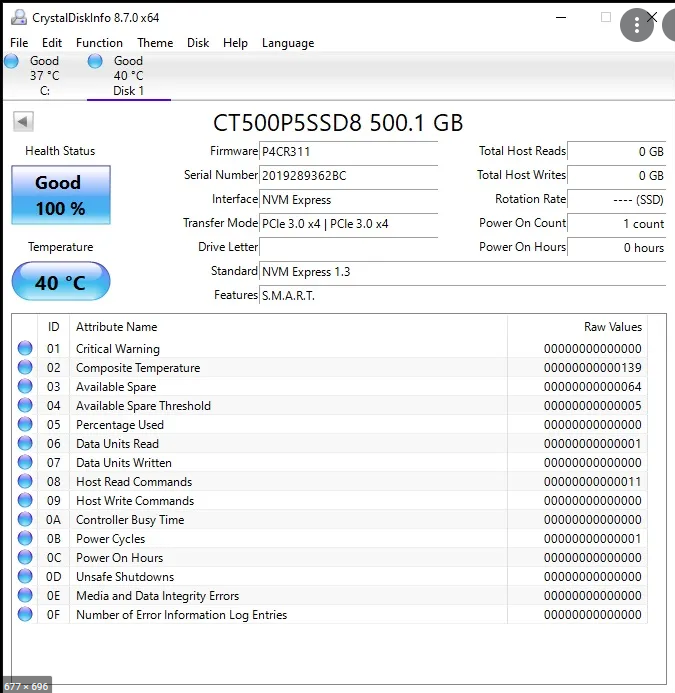Screen dimensions: 675x693
Task: Select the Unsafe Shutdowns attribute name
Action: pyautogui.click(x=125, y=577)
